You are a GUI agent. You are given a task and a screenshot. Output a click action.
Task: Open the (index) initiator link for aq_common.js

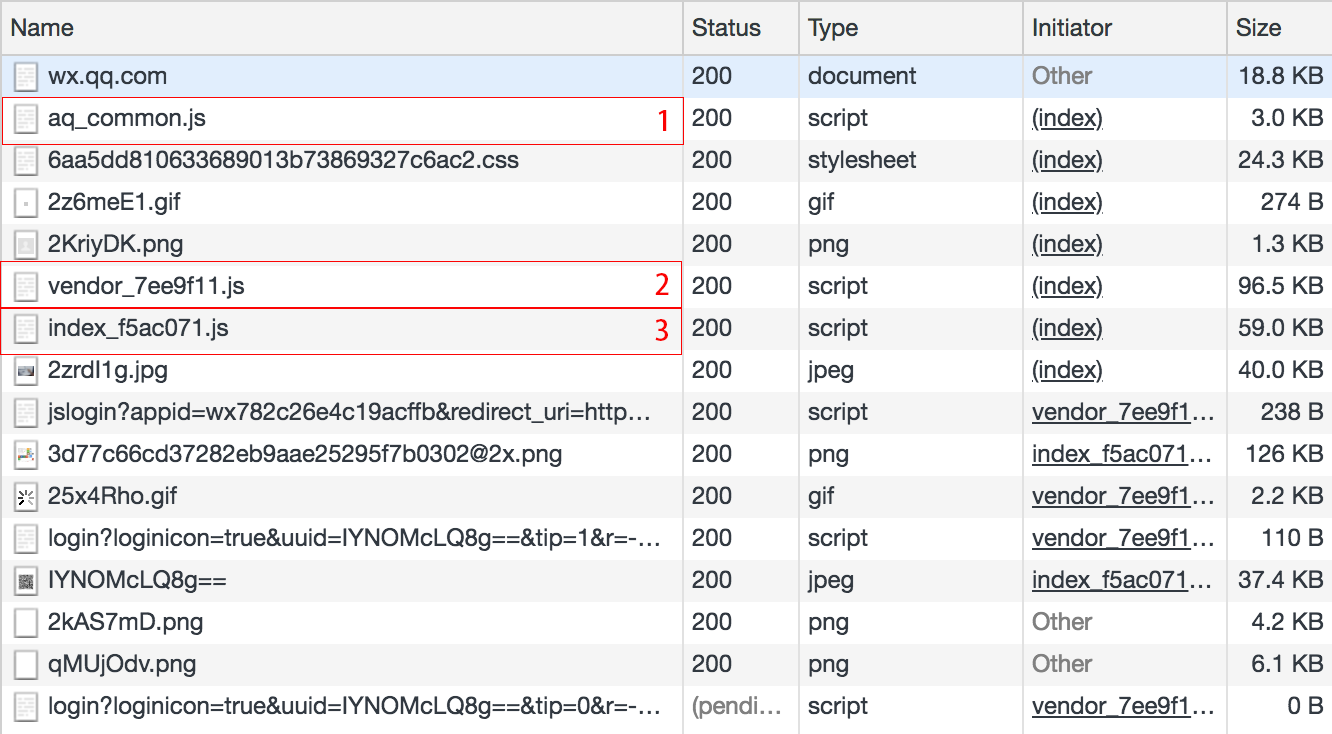click(1067, 119)
